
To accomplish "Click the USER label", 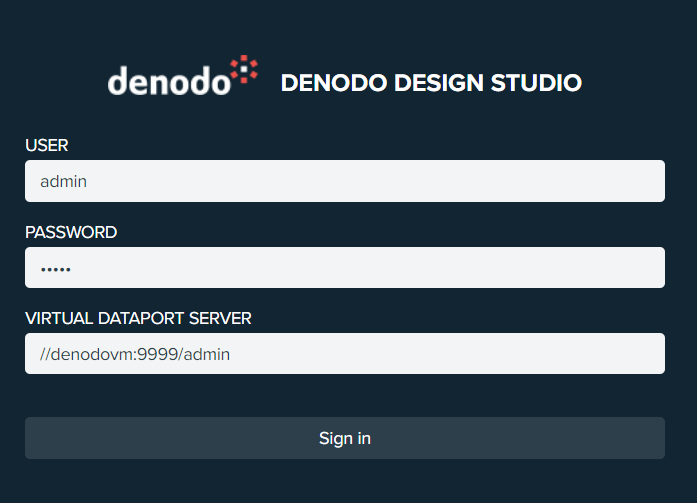I will 47,145.
